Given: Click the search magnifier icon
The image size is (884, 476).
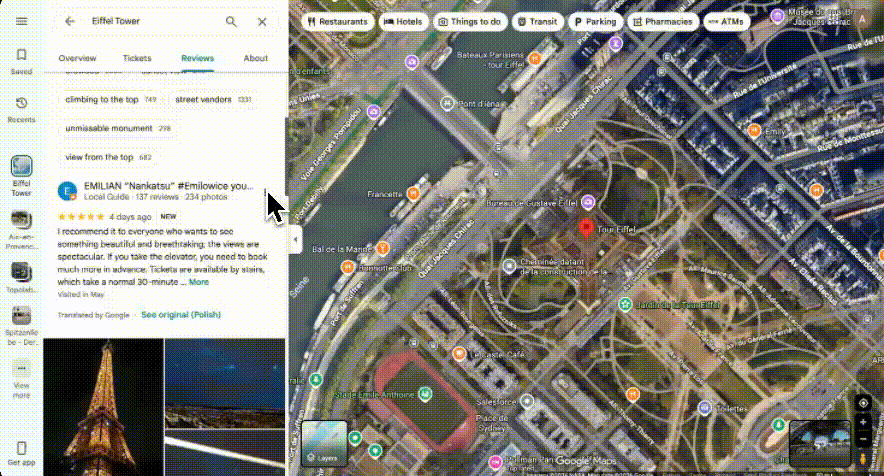Looking at the screenshot, I should (x=231, y=21).
